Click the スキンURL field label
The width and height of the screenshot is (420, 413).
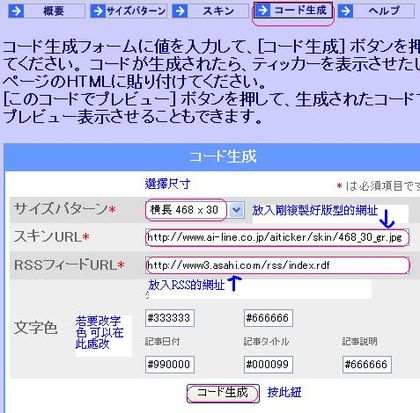tap(51, 237)
